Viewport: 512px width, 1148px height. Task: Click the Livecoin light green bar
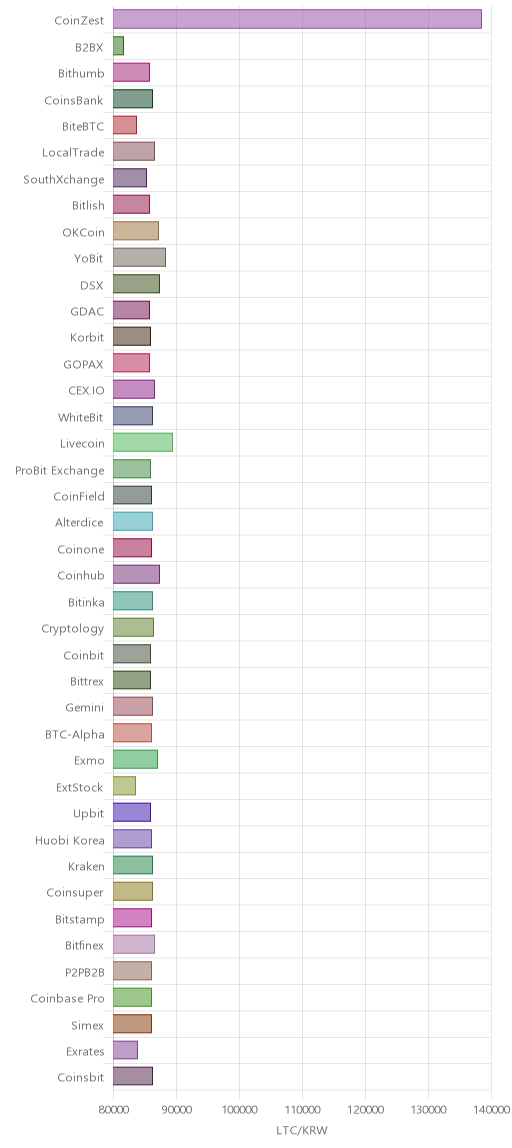coord(143,443)
